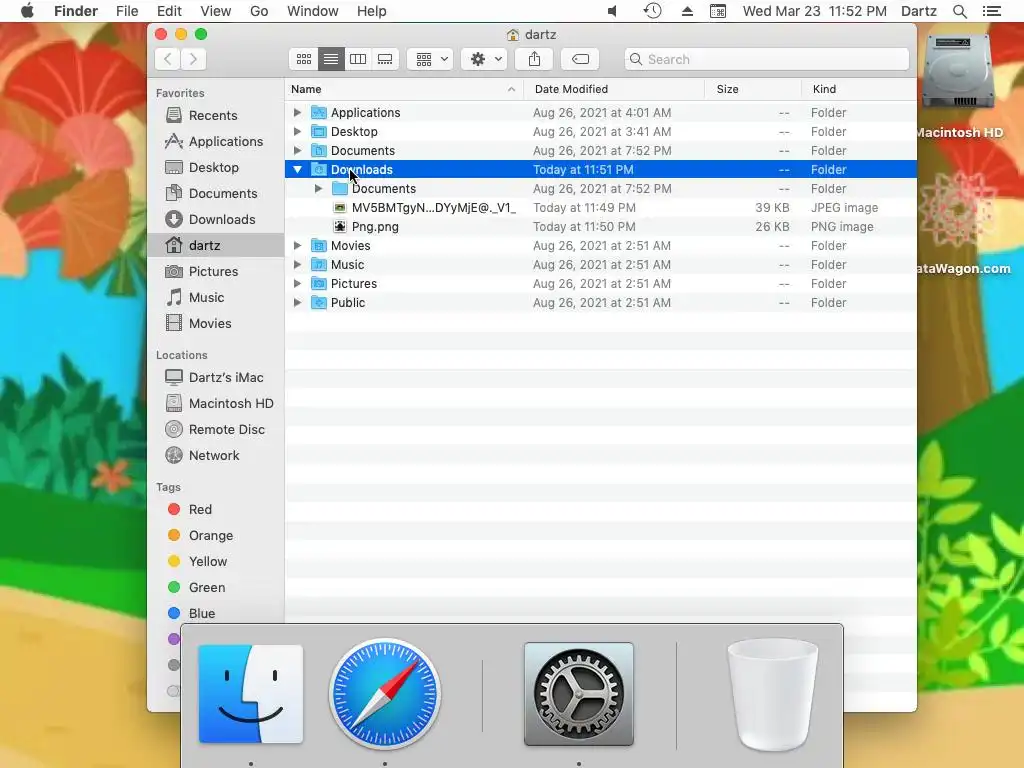Go back with the back arrow
The image size is (1024, 768).
[168, 59]
